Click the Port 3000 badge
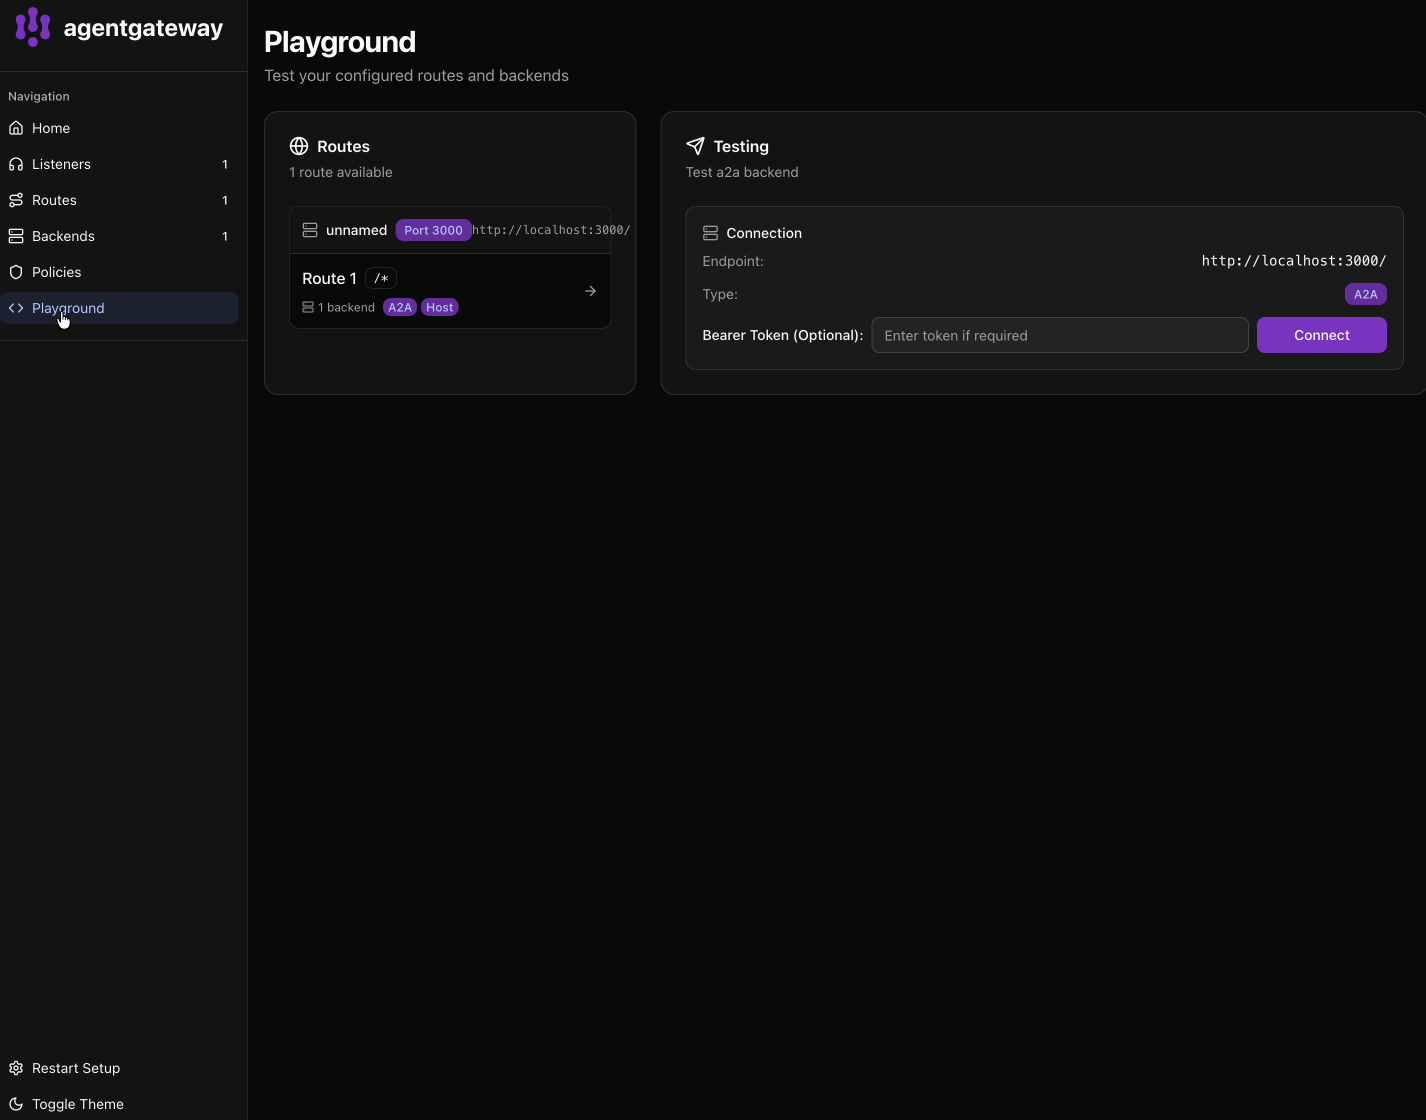The image size is (1426, 1120). 433,230
